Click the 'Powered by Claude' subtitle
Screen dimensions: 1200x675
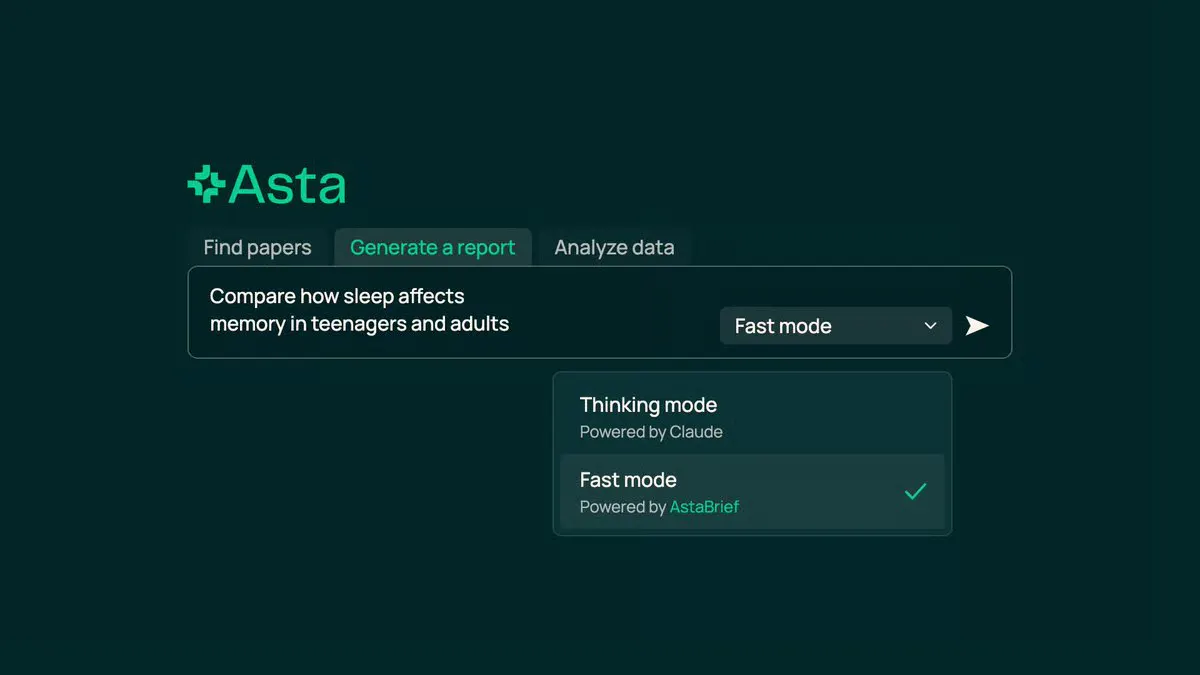(x=651, y=432)
